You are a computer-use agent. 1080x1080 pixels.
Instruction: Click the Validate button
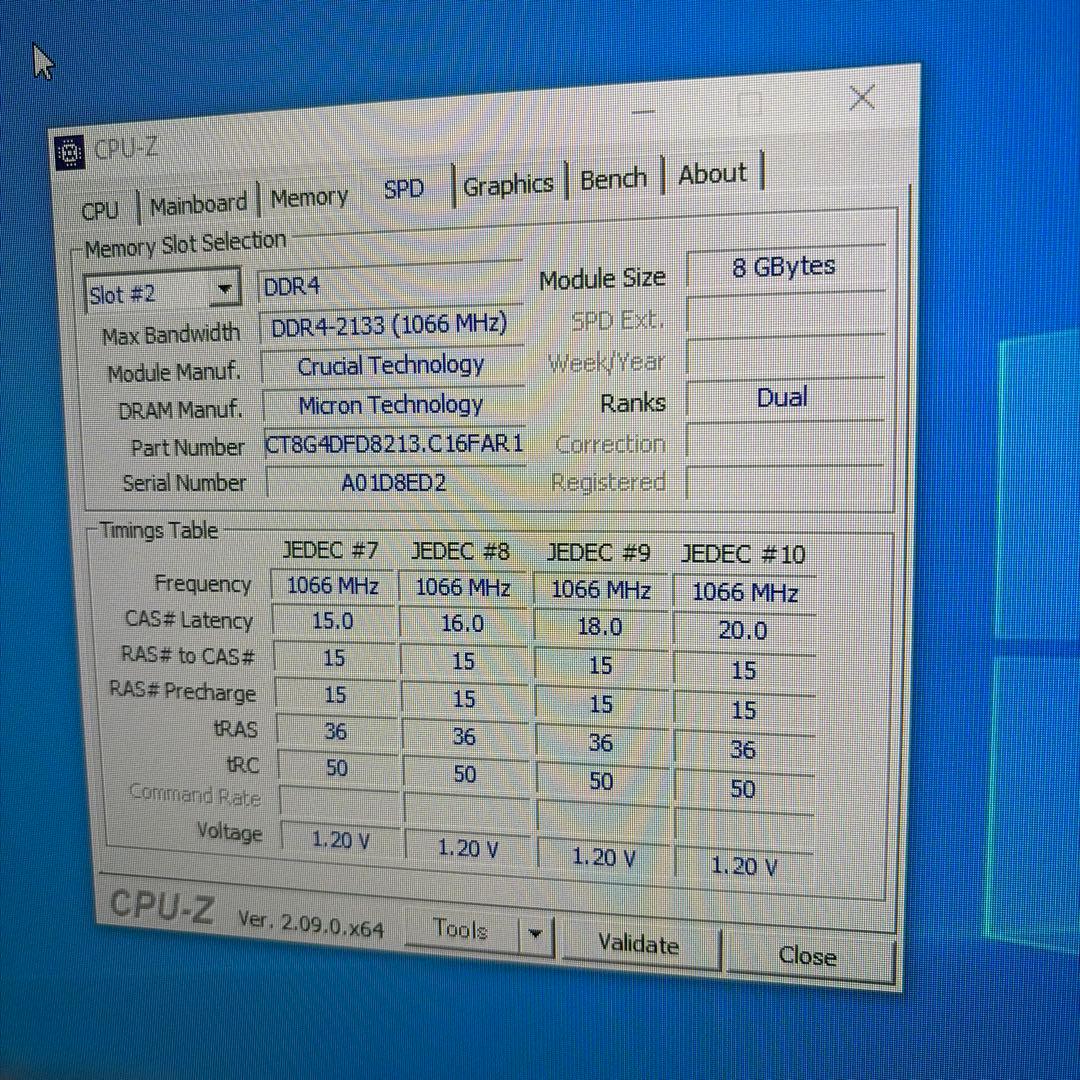click(x=639, y=944)
